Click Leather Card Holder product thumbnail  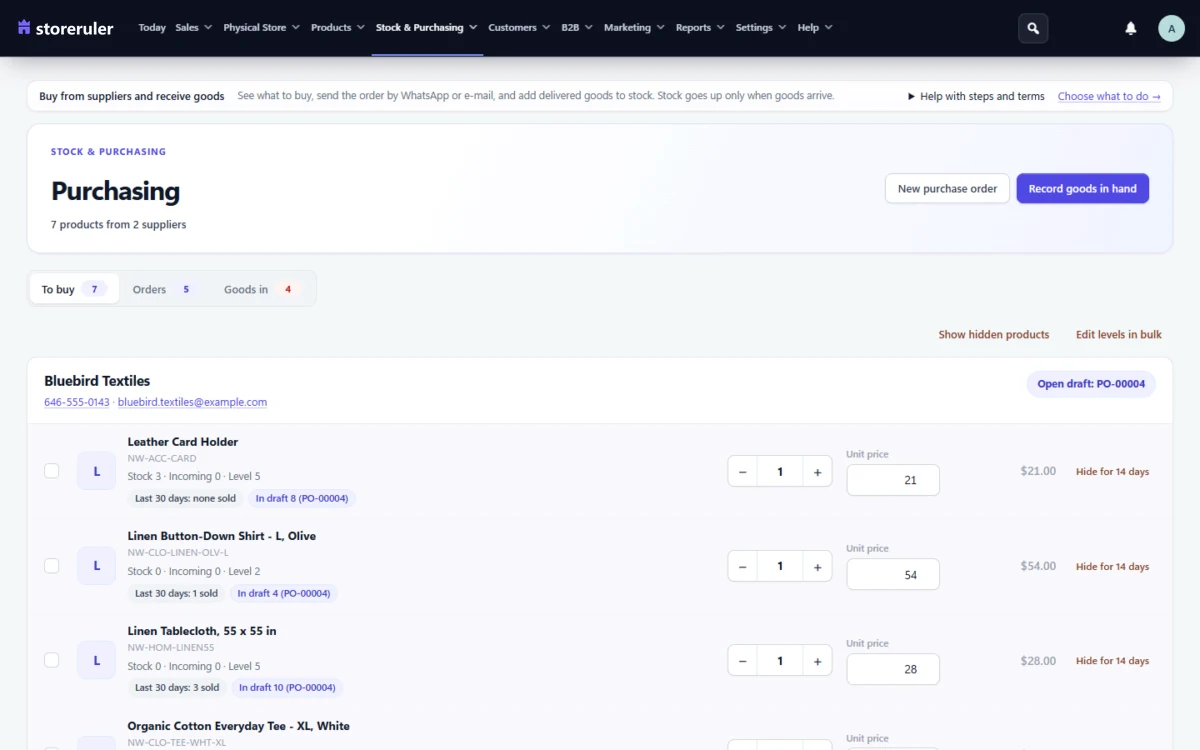[x=97, y=471]
